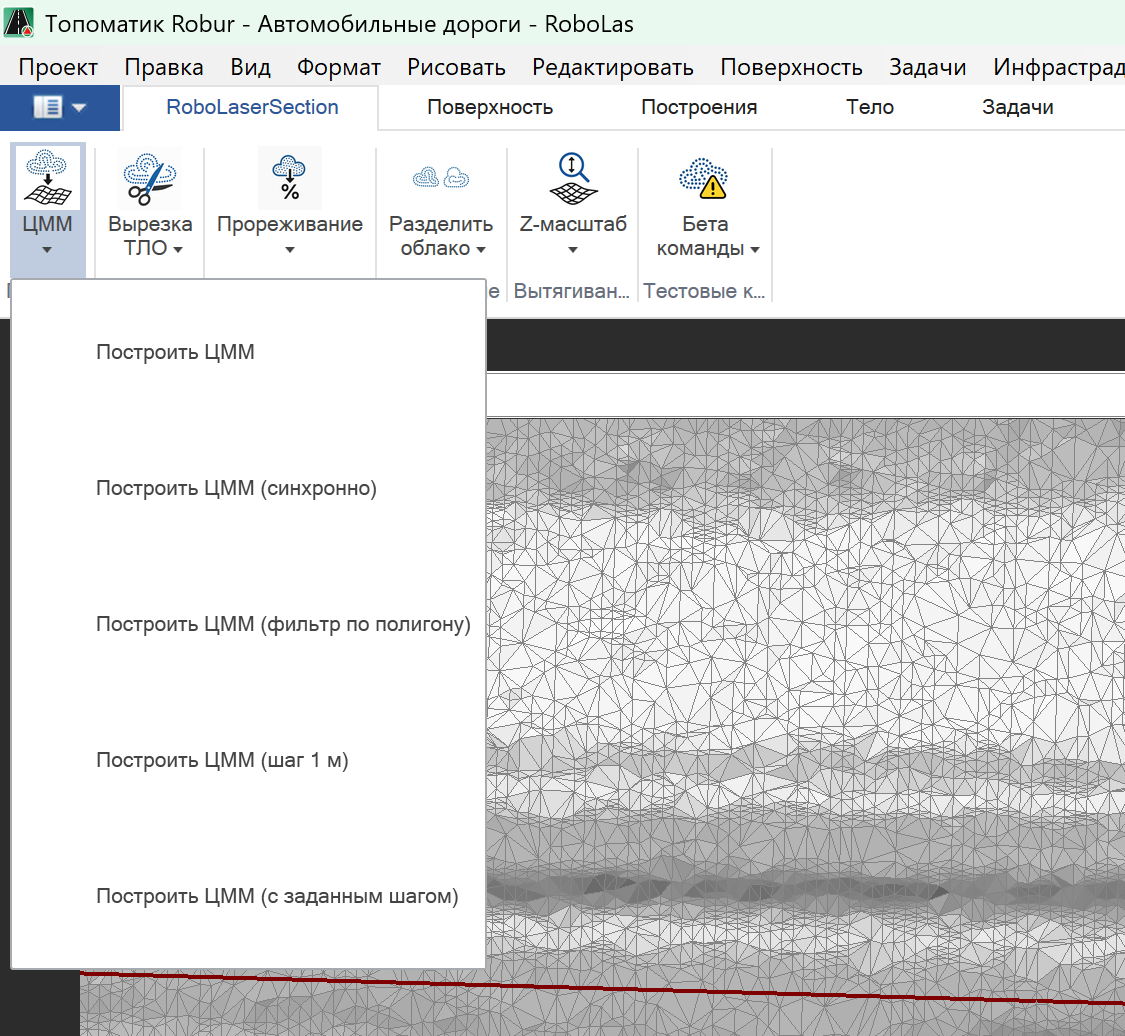Screen dimensions: 1125x1036
Task: Expand the Бета команды dropdown arrow
Action: (755, 250)
